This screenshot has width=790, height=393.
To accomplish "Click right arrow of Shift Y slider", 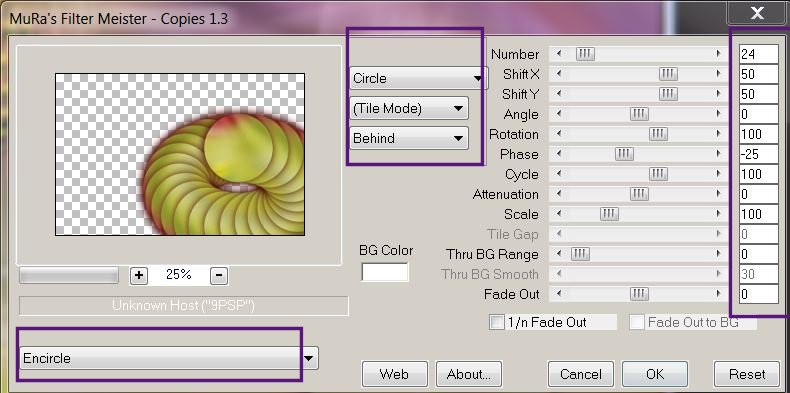I will click(x=718, y=94).
